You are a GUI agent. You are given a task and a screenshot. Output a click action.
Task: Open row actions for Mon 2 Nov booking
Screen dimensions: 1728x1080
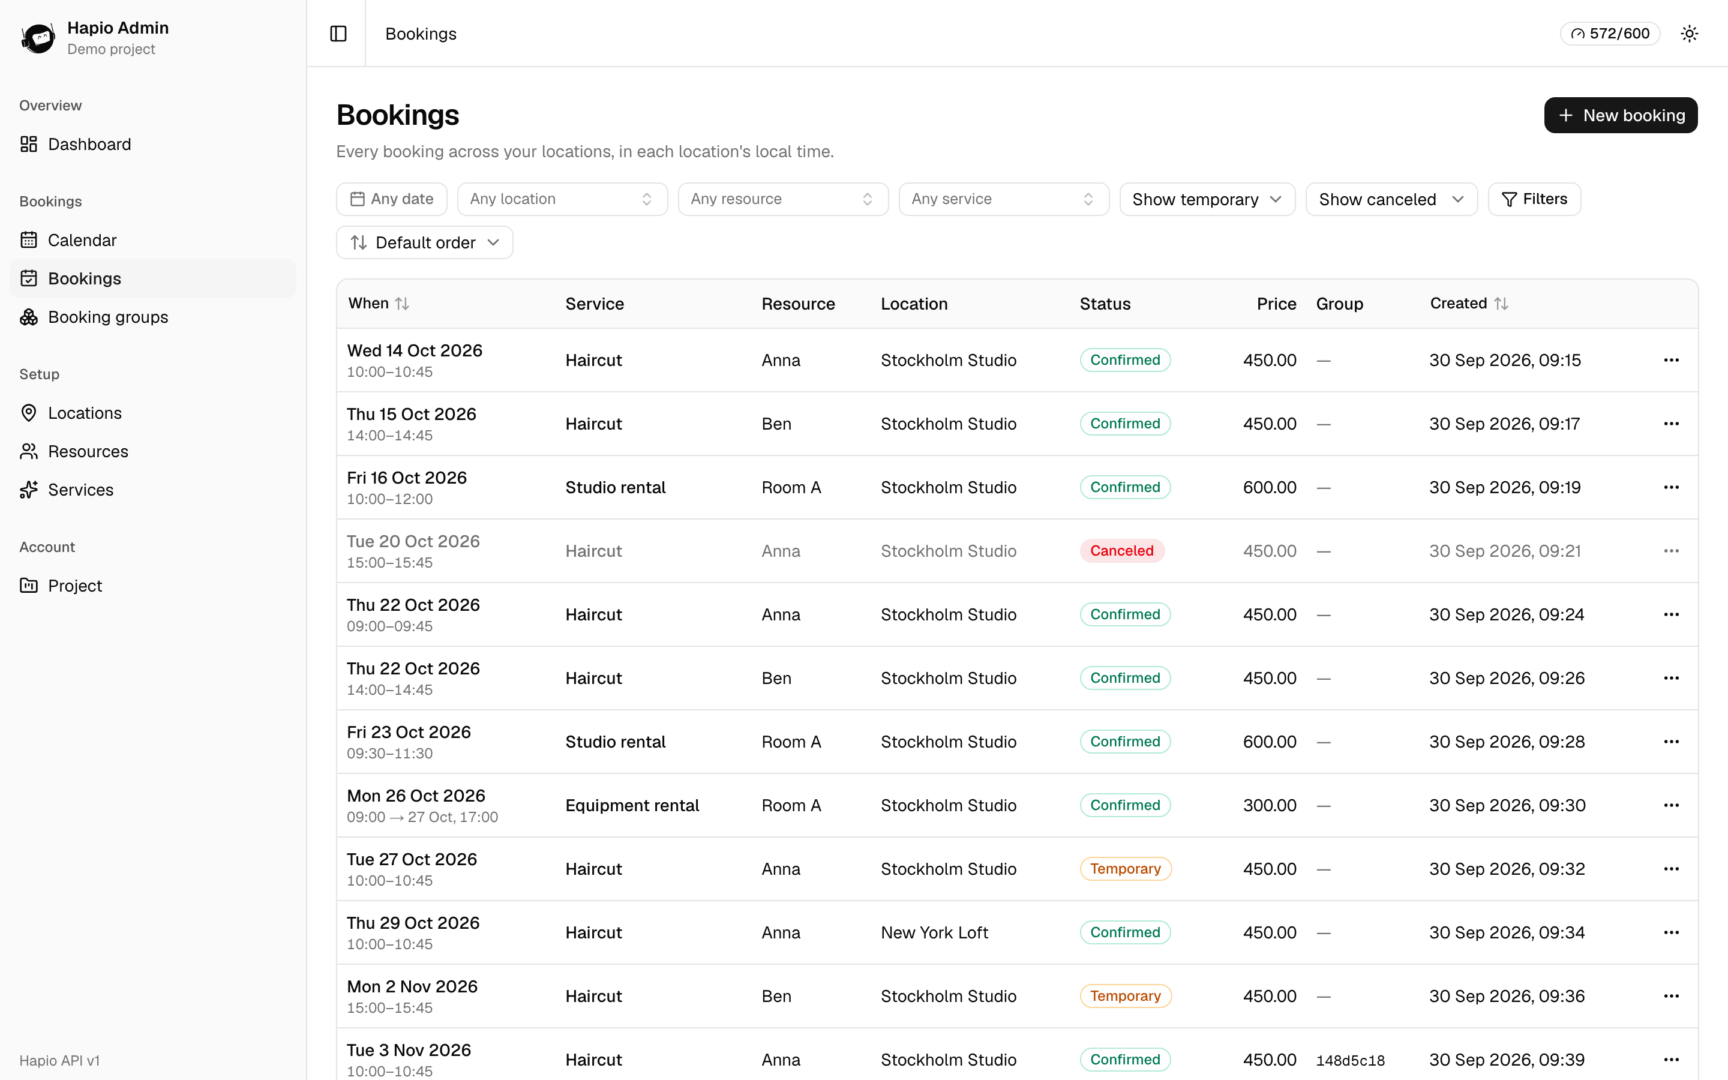[x=1671, y=996]
